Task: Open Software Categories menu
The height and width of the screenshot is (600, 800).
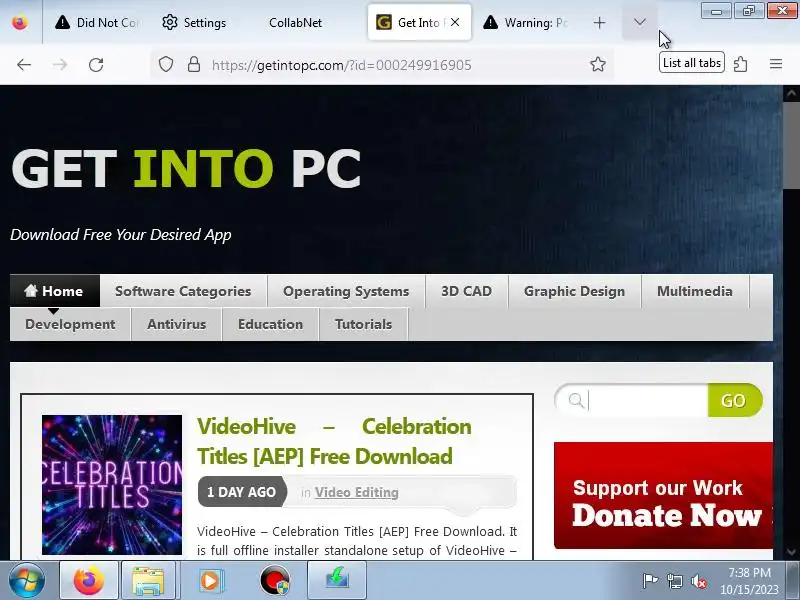Action: [183, 291]
